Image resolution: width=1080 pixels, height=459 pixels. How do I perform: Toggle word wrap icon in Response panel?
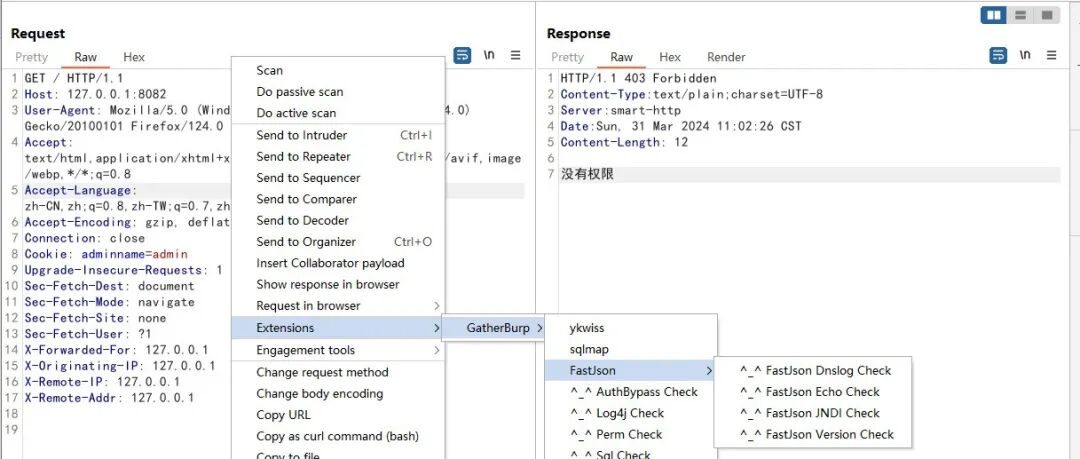998,56
